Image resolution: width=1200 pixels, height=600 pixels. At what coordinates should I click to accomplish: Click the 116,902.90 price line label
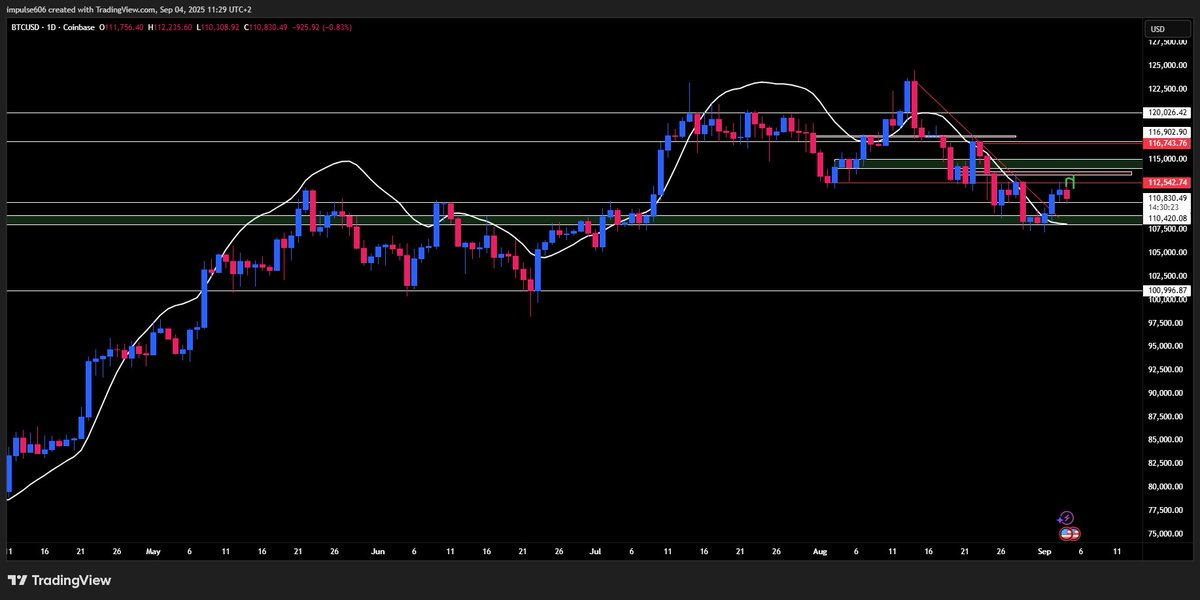[1166, 132]
